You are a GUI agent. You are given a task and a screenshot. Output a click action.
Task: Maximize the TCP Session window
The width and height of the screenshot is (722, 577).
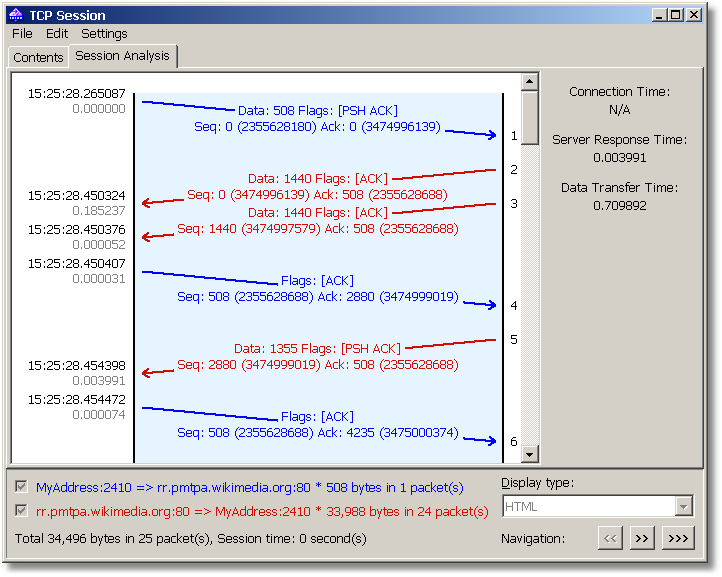[676, 15]
